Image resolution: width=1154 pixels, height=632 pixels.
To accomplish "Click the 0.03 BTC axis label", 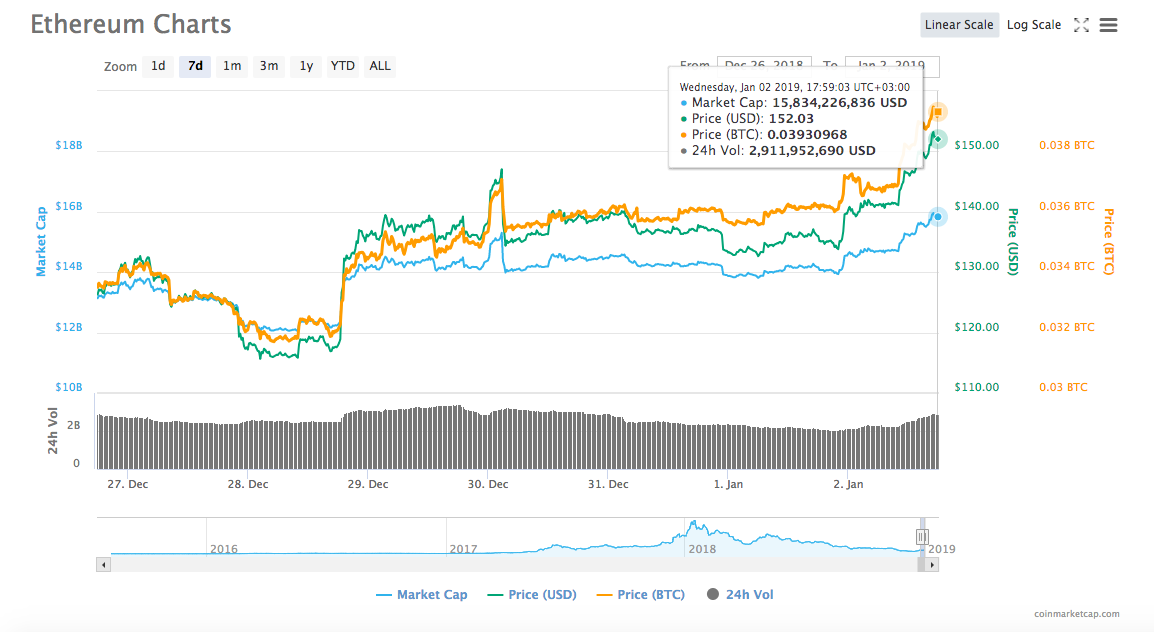I will pyautogui.click(x=1063, y=387).
